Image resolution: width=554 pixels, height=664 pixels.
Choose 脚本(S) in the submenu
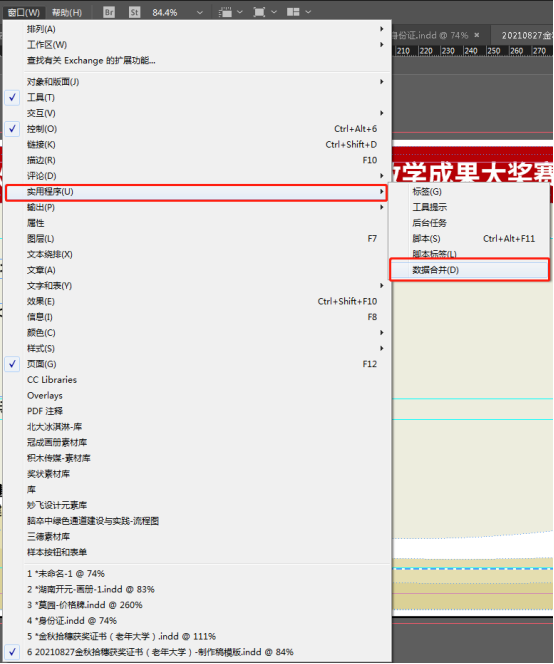pos(470,238)
